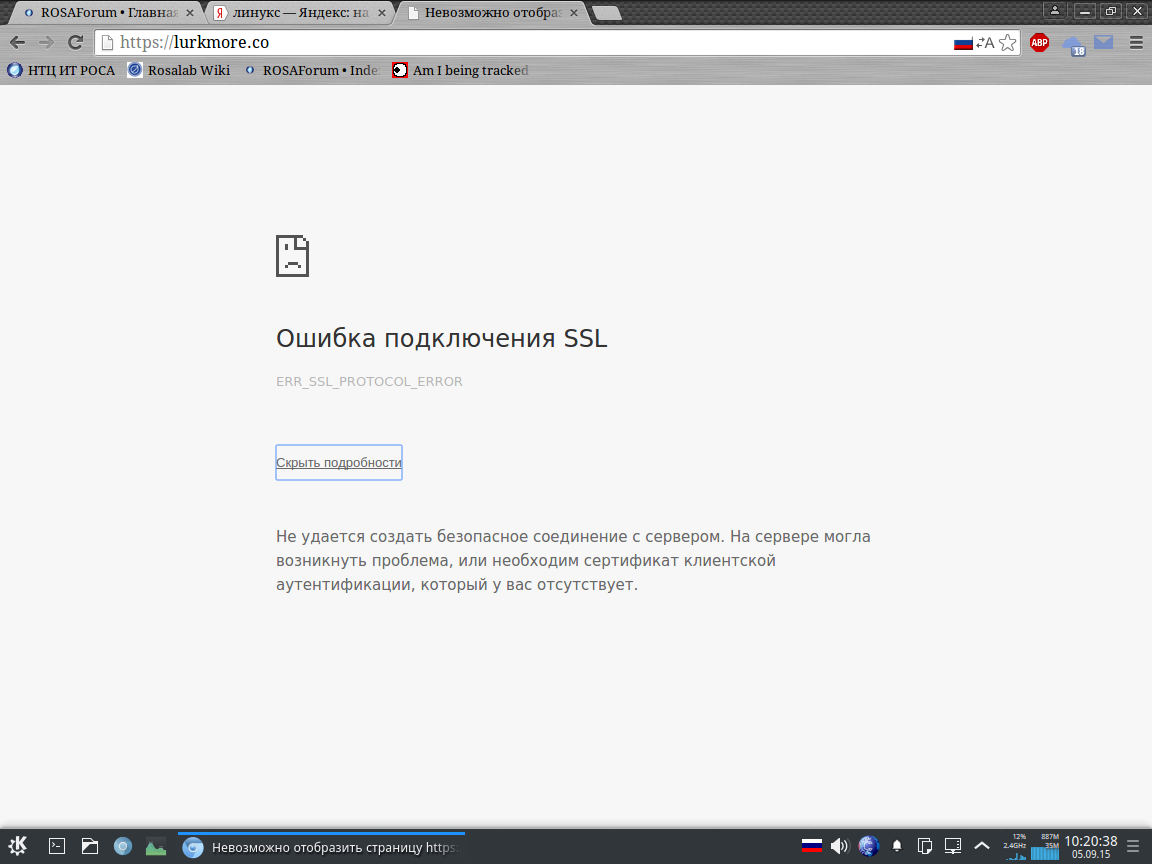Open the Rosalab Wiki bookmark

(179, 71)
